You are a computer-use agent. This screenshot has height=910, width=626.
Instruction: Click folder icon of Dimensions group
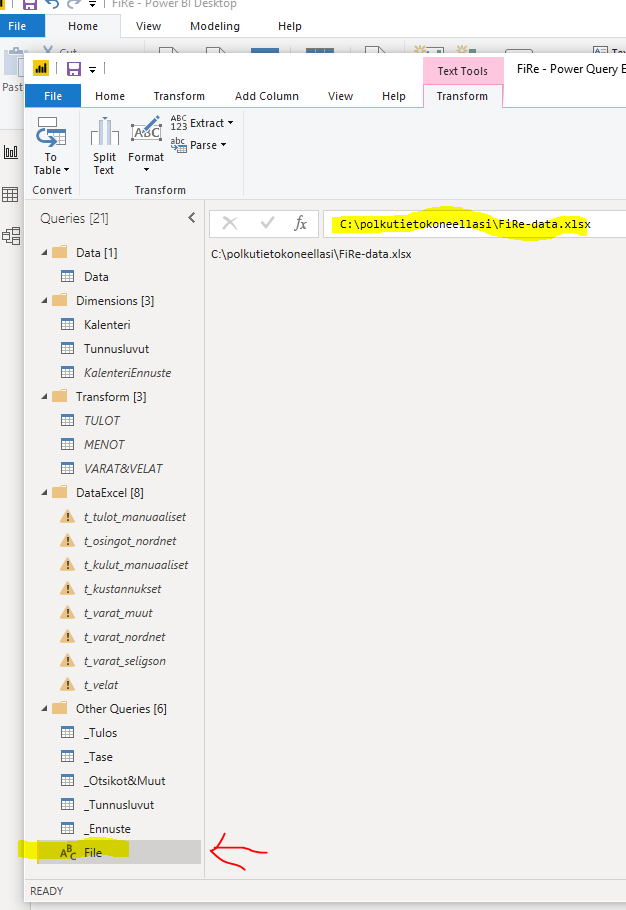point(60,300)
